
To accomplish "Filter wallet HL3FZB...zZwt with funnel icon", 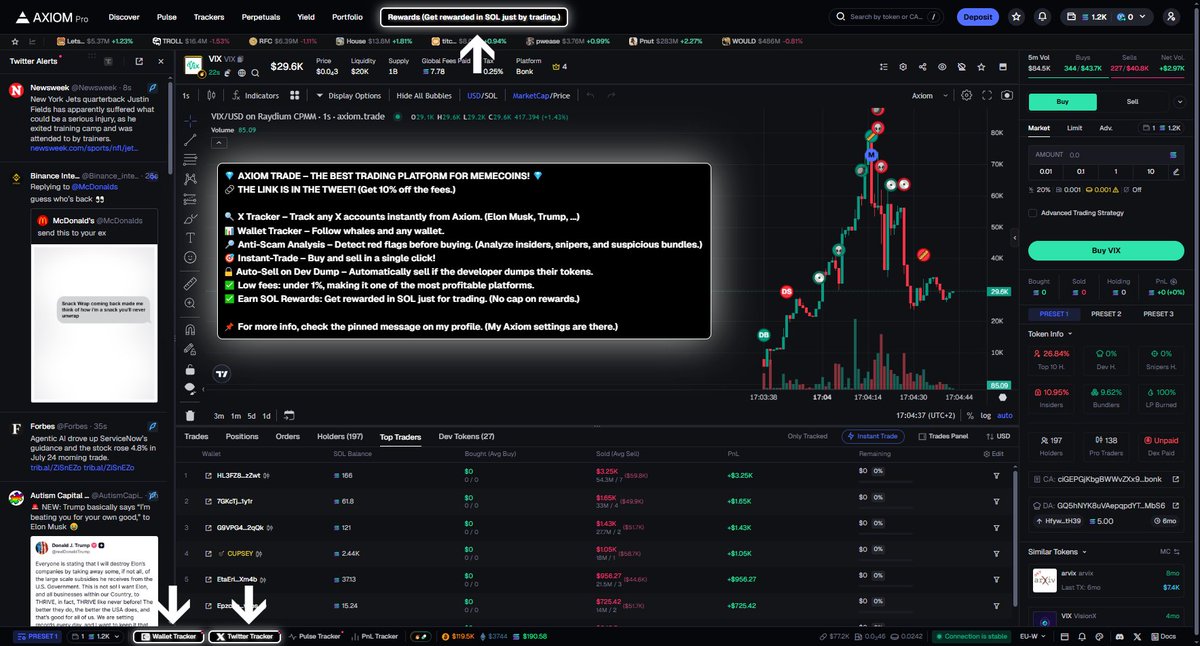I will pos(996,474).
